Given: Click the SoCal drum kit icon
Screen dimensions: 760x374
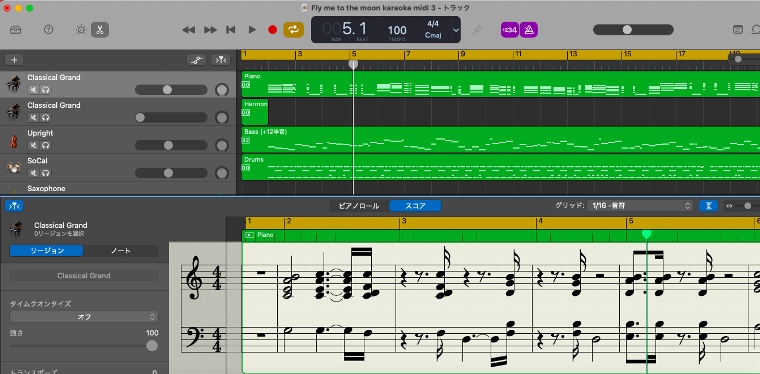Looking at the screenshot, I should (x=13, y=168).
